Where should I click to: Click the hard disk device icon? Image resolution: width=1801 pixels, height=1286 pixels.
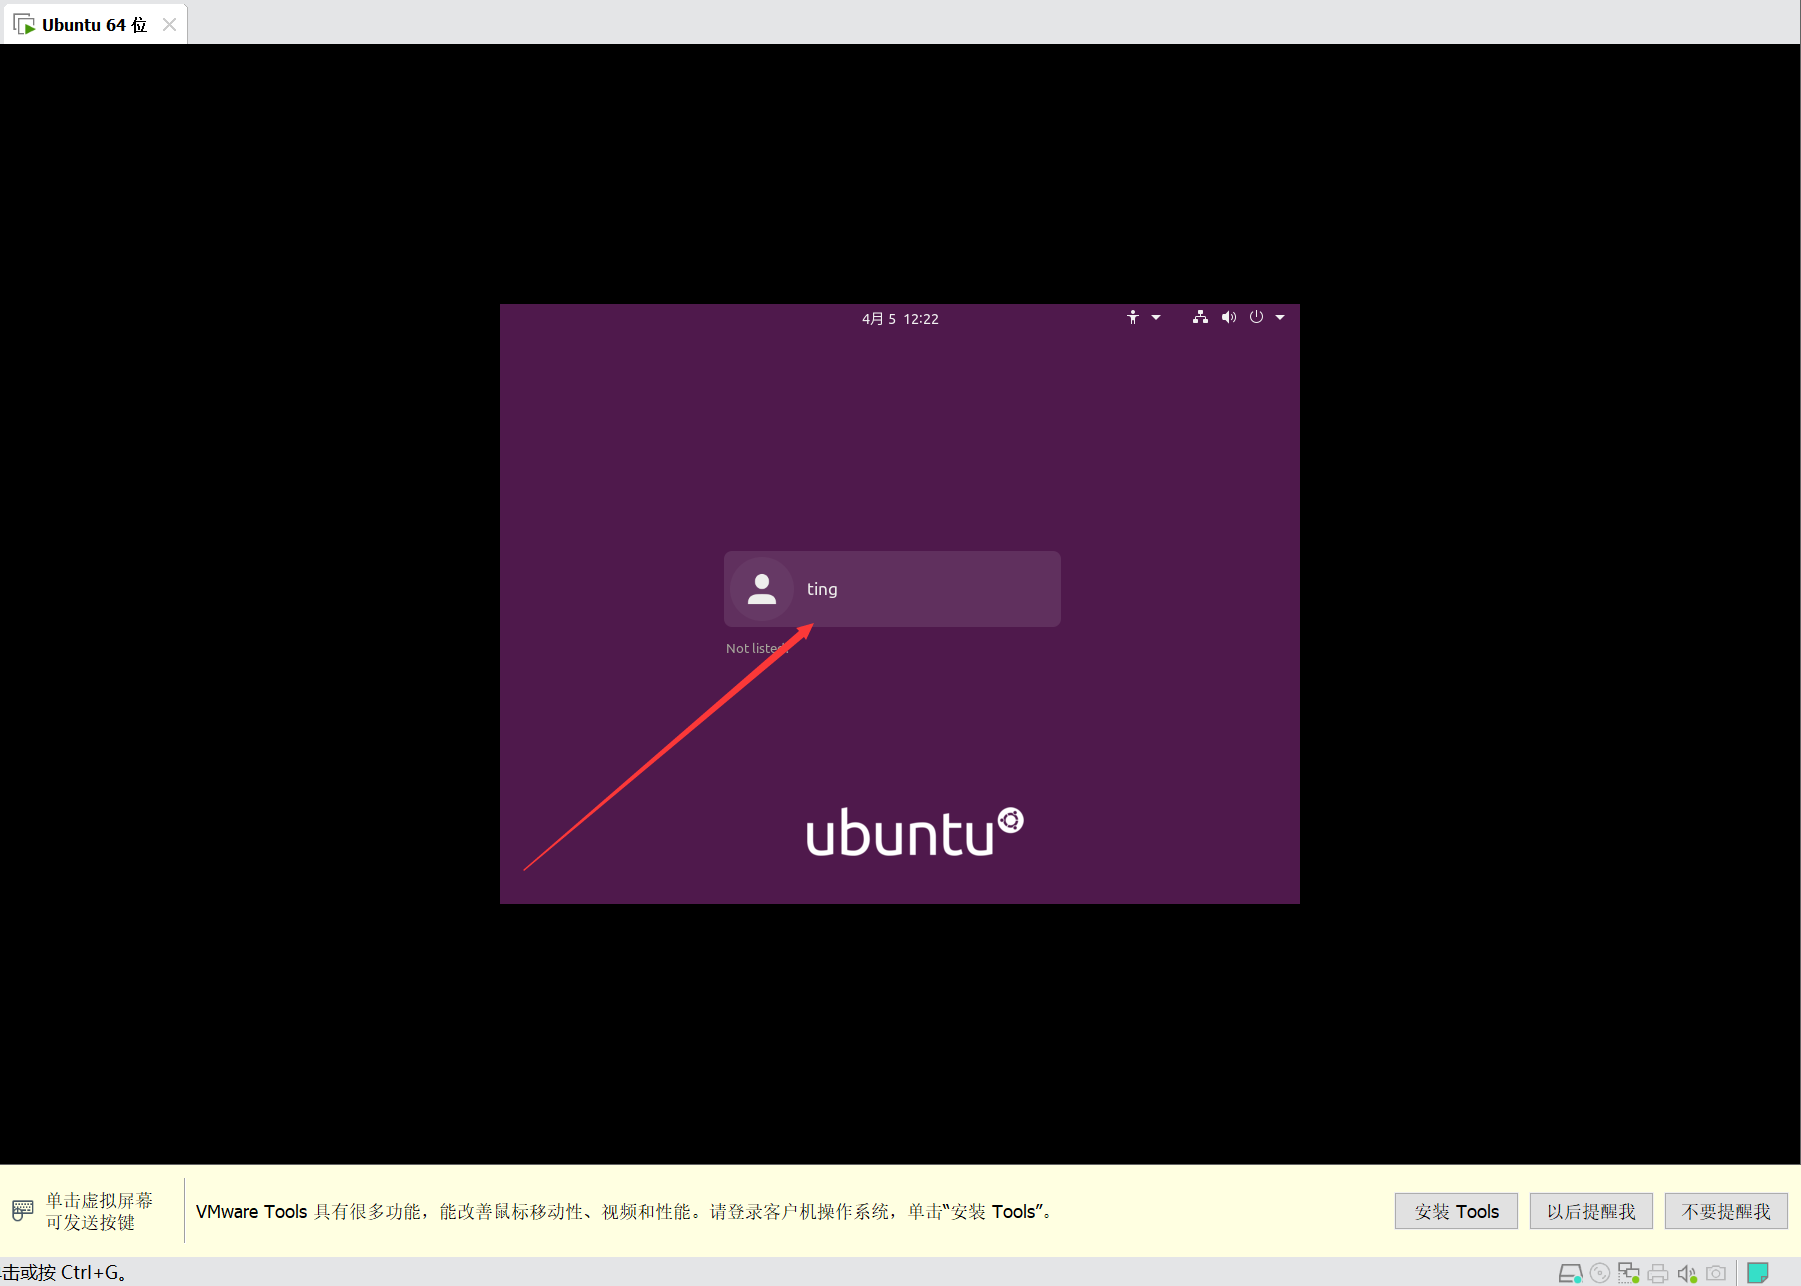point(1571,1273)
